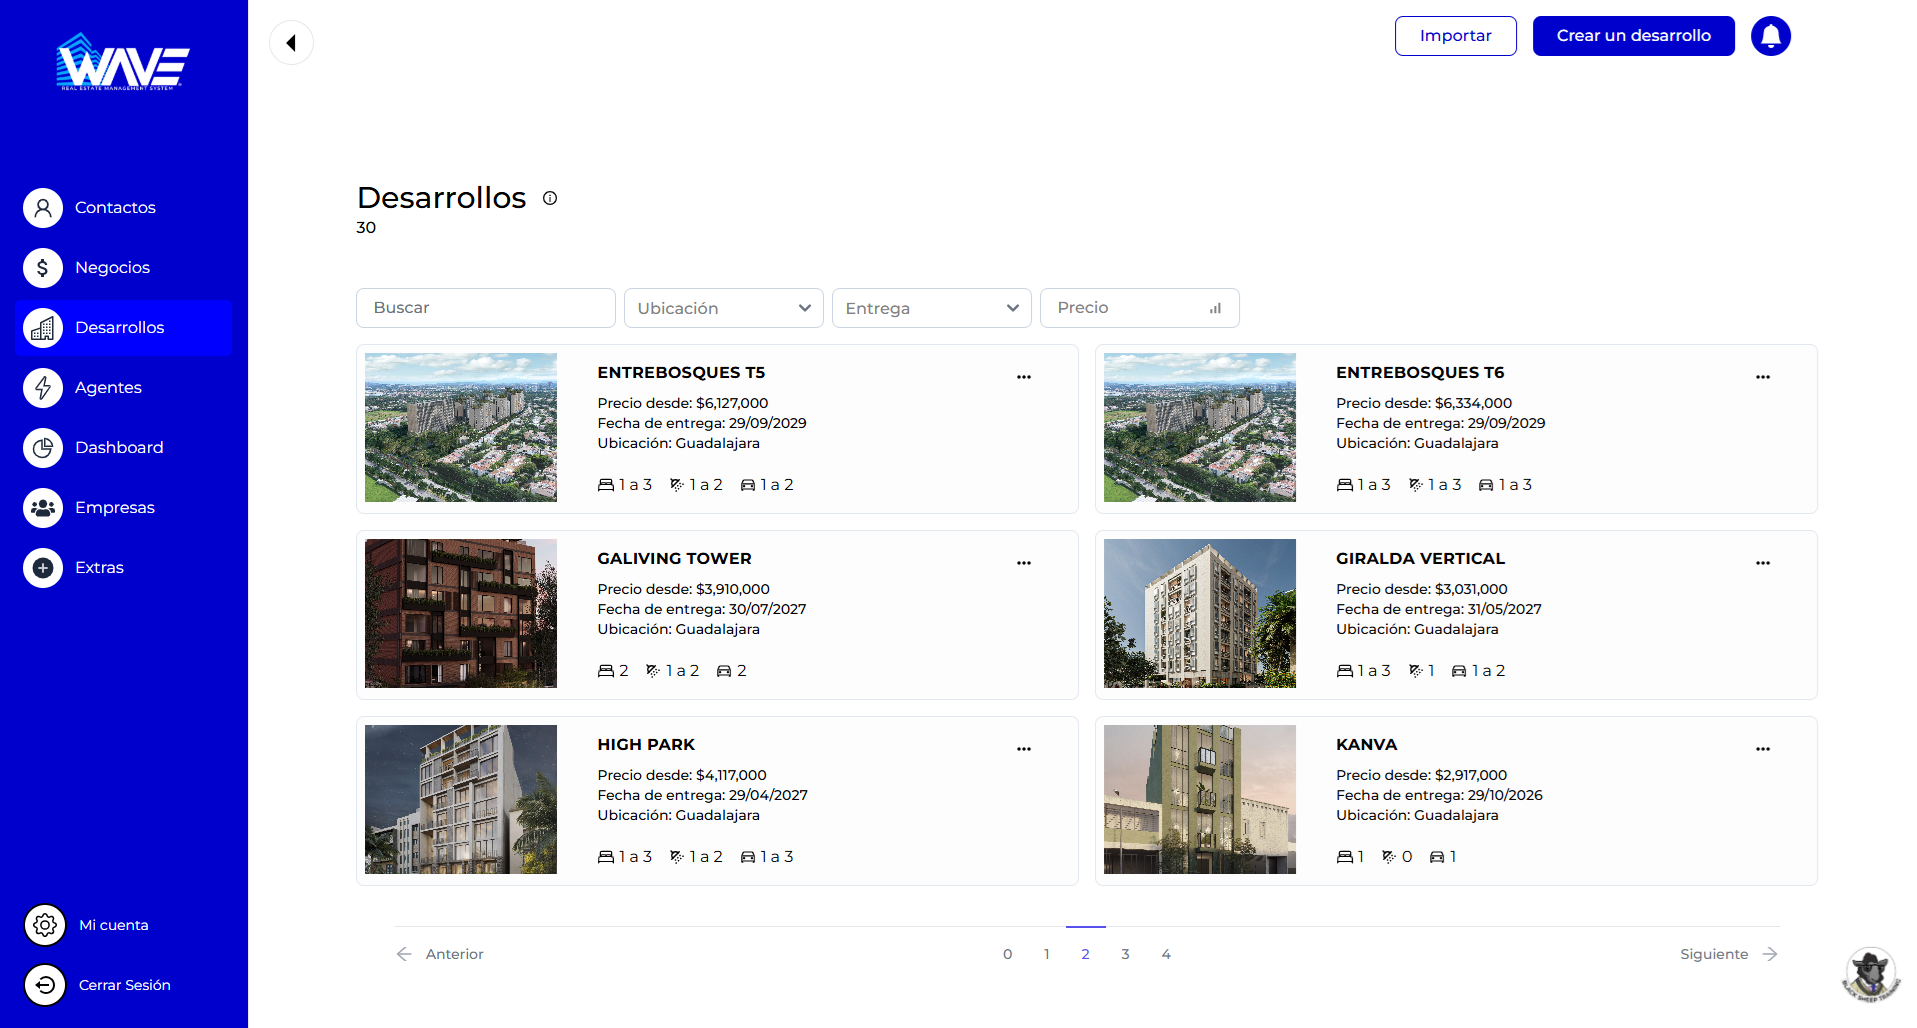Open Agentes lightning icon in sidebar
The height and width of the screenshot is (1028, 1917).
(43, 387)
